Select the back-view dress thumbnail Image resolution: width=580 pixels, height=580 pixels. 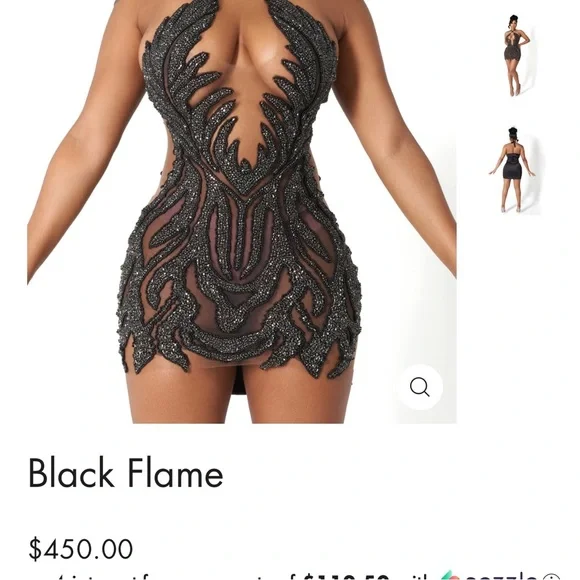[x=513, y=171]
